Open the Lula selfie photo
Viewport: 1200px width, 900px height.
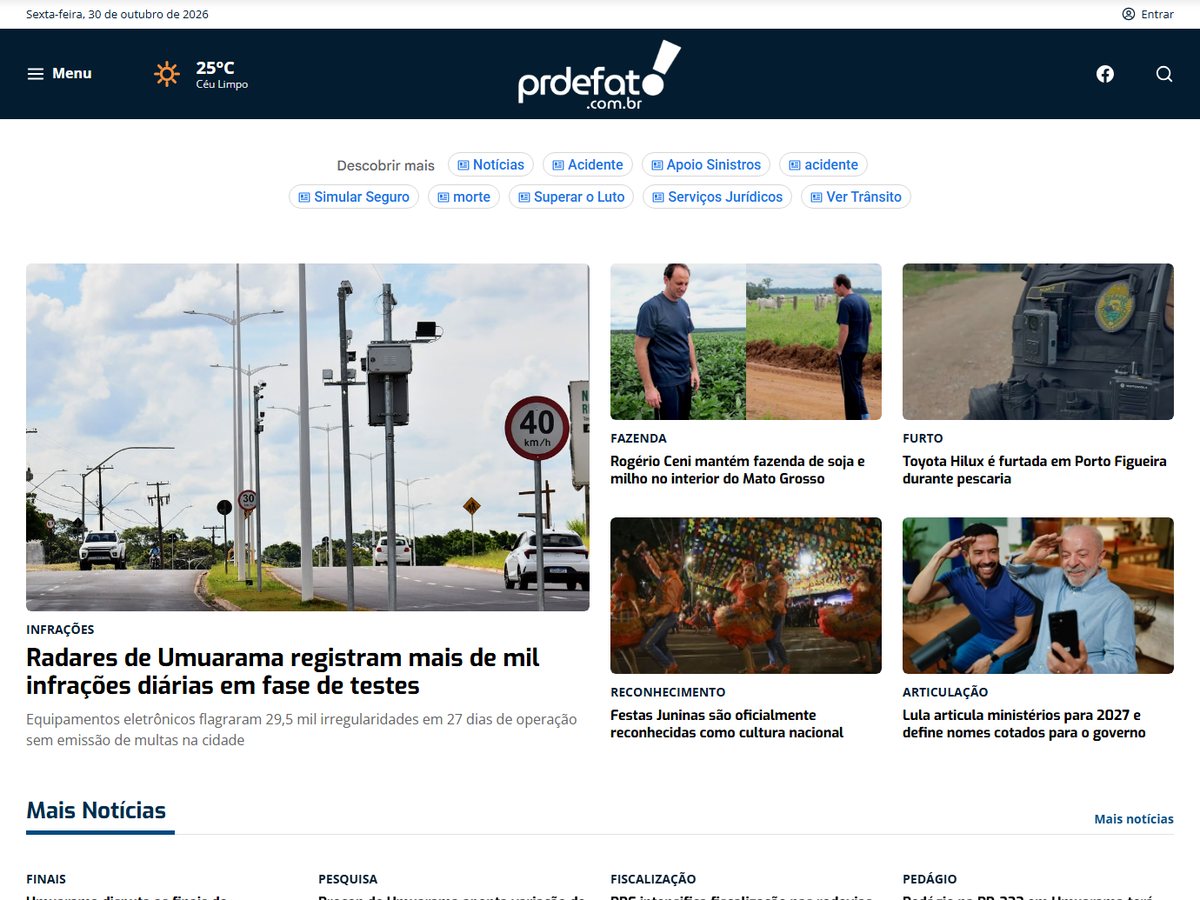1038,595
